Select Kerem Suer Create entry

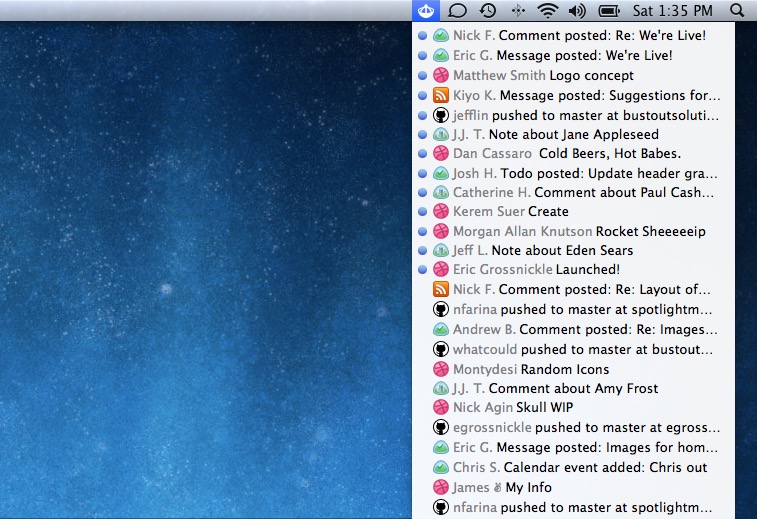click(x=574, y=211)
